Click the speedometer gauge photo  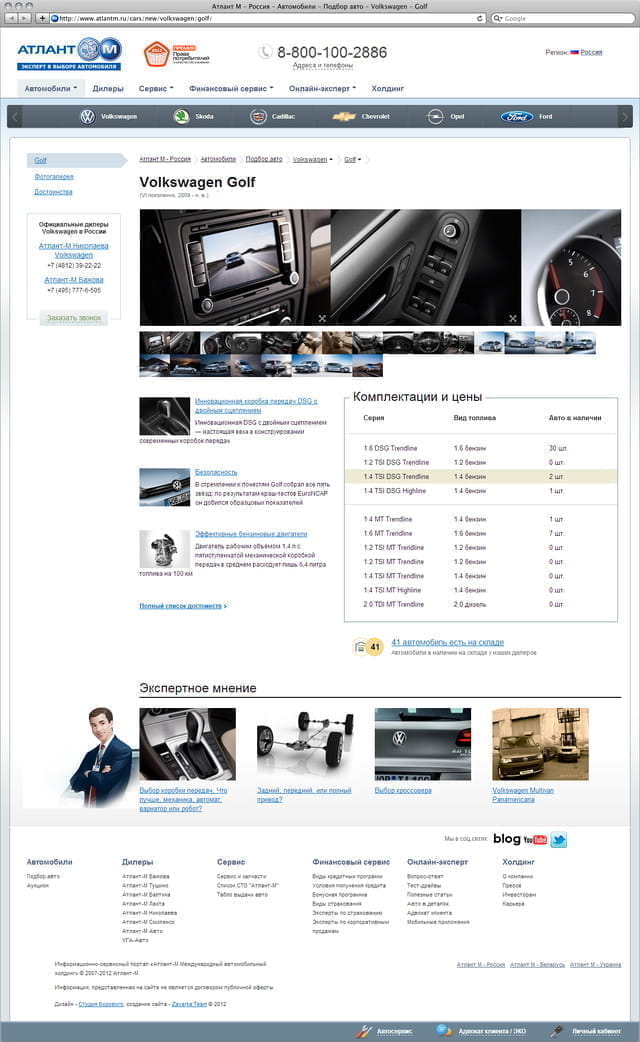[572, 267]
